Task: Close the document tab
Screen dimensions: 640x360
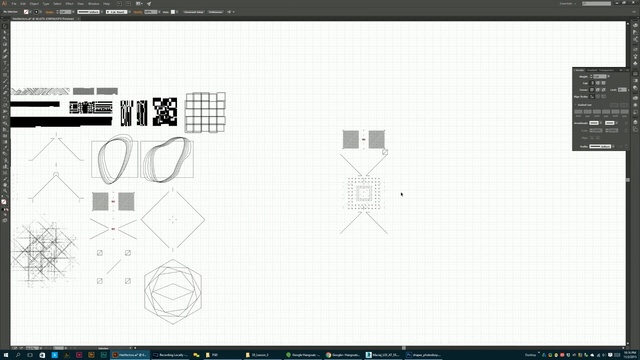Action: tap(78, 18)
